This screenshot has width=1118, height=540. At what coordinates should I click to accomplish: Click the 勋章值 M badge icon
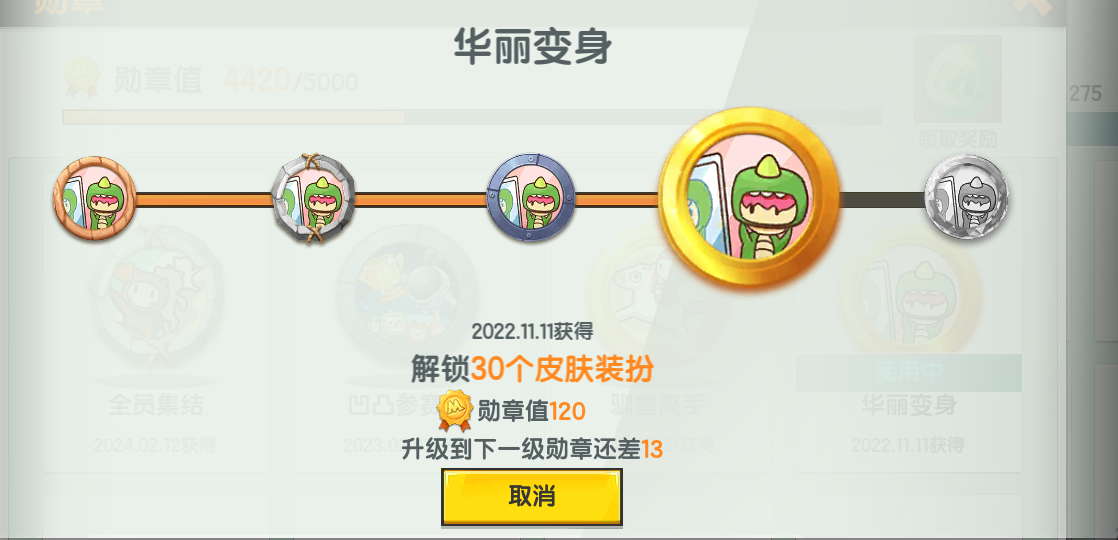click(x=456, y=410)
